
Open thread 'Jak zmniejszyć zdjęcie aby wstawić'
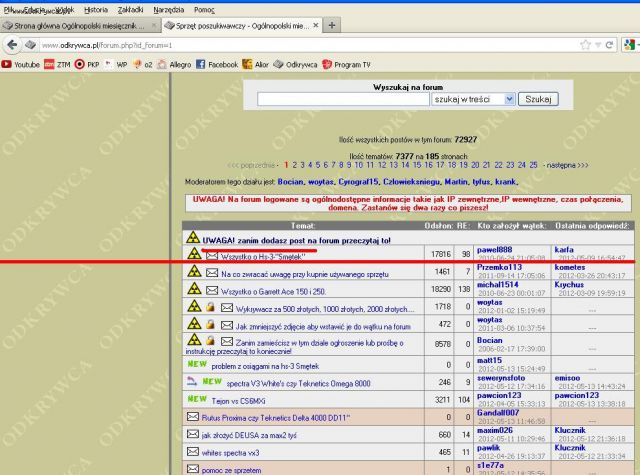[x=323, y=327]
